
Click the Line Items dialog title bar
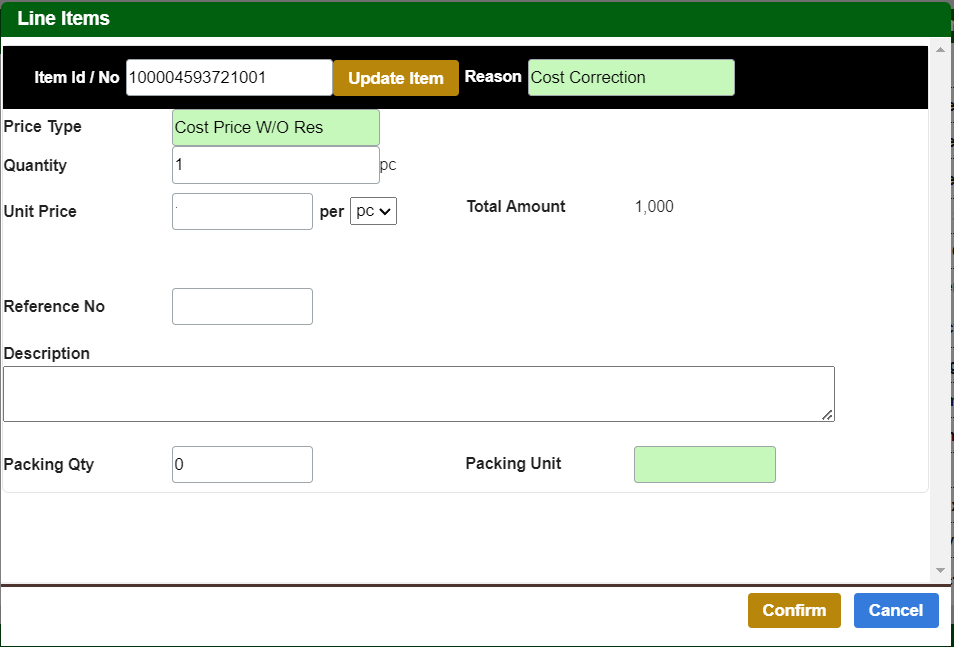(x=476, y=19)
